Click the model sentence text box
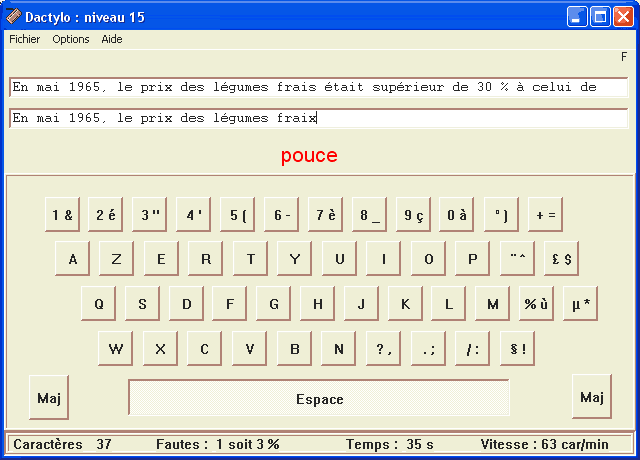This screenshot has width=640, height=460. point(318,87)
